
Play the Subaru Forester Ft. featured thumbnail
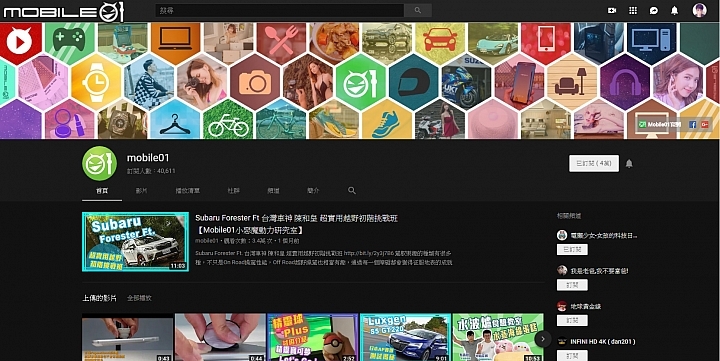pyautogui.click(x=135, y=242)
